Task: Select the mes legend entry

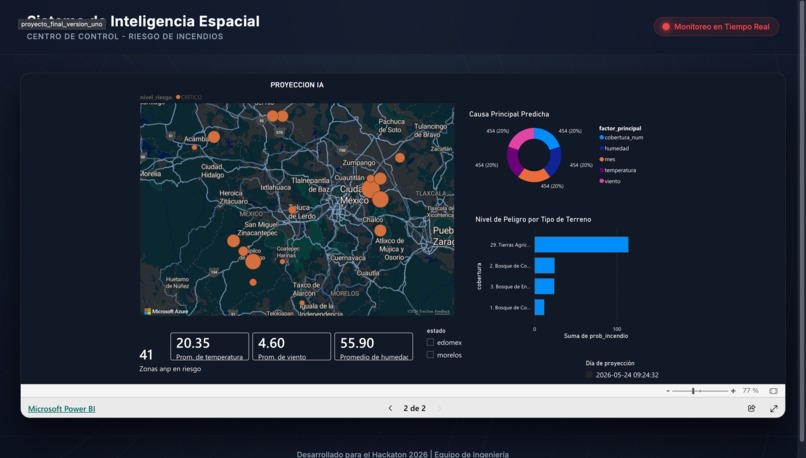Action: tap(608, 159)
